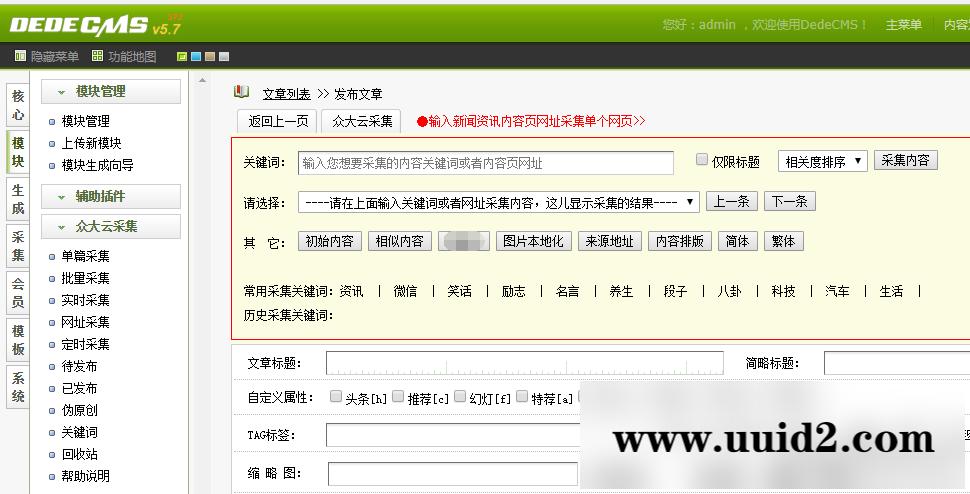
Task: Convert to simplified with 简体 button
Action: click(x=737, y=241)
